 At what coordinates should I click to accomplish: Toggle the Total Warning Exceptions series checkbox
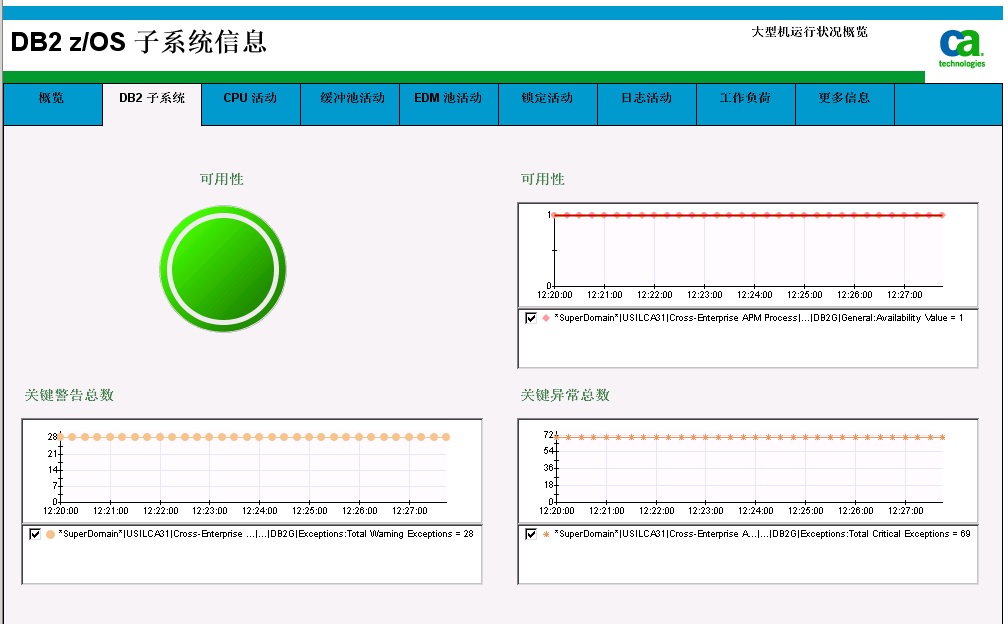pos(35,533)
